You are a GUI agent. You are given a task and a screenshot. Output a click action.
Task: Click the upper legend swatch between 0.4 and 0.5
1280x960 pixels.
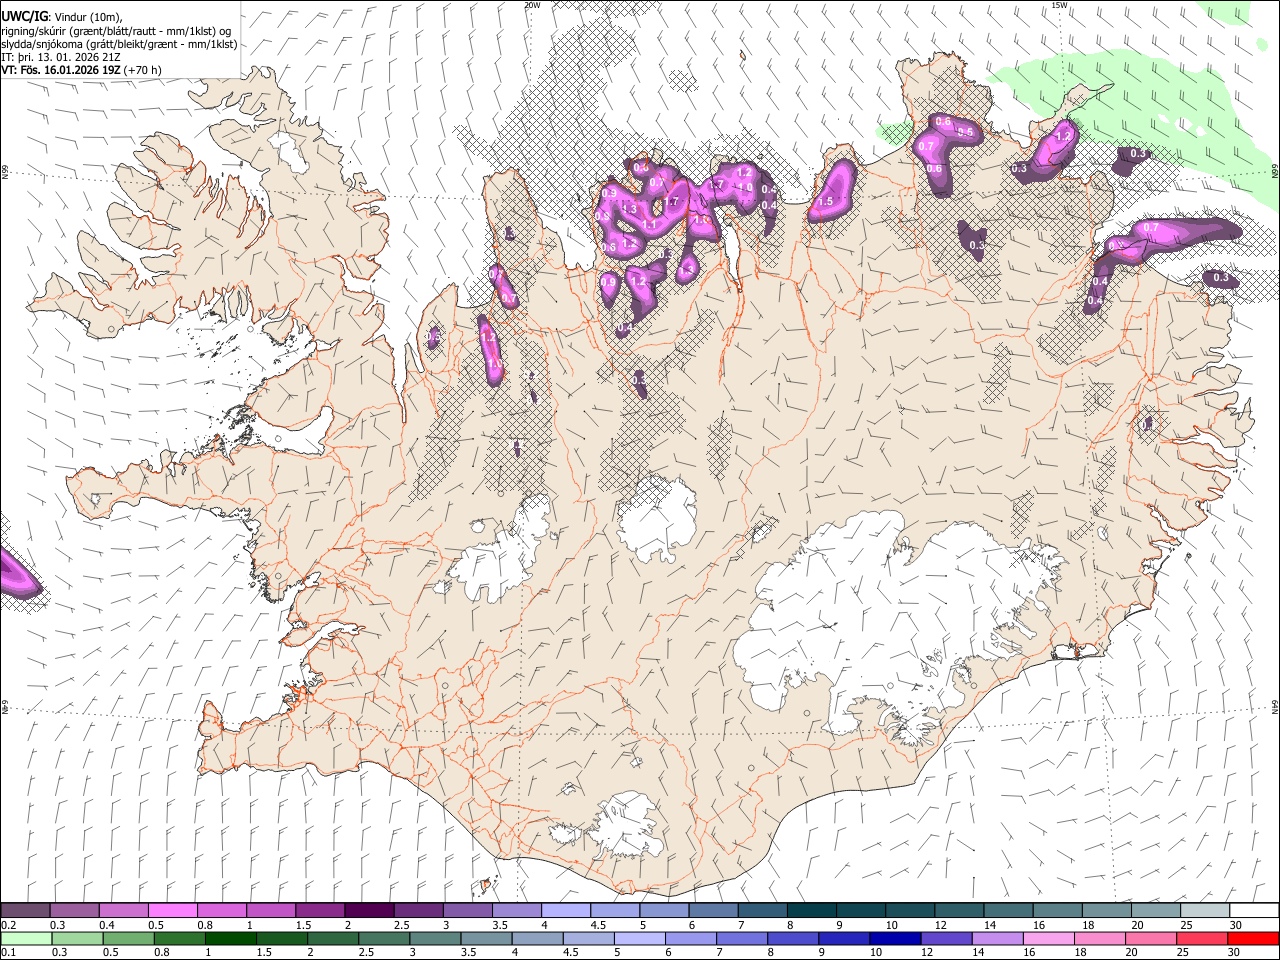coord(124,911)
